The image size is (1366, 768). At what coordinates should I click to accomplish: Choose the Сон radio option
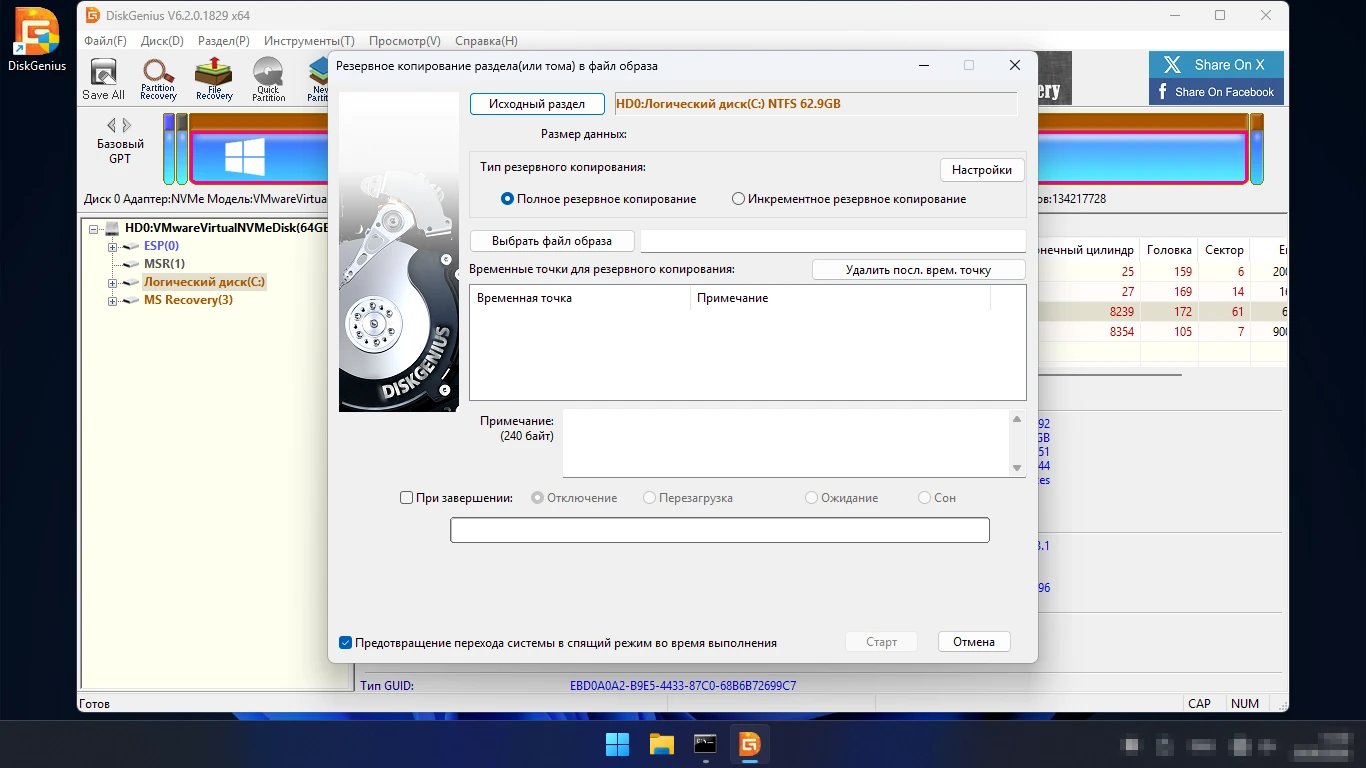pos(925,497)
